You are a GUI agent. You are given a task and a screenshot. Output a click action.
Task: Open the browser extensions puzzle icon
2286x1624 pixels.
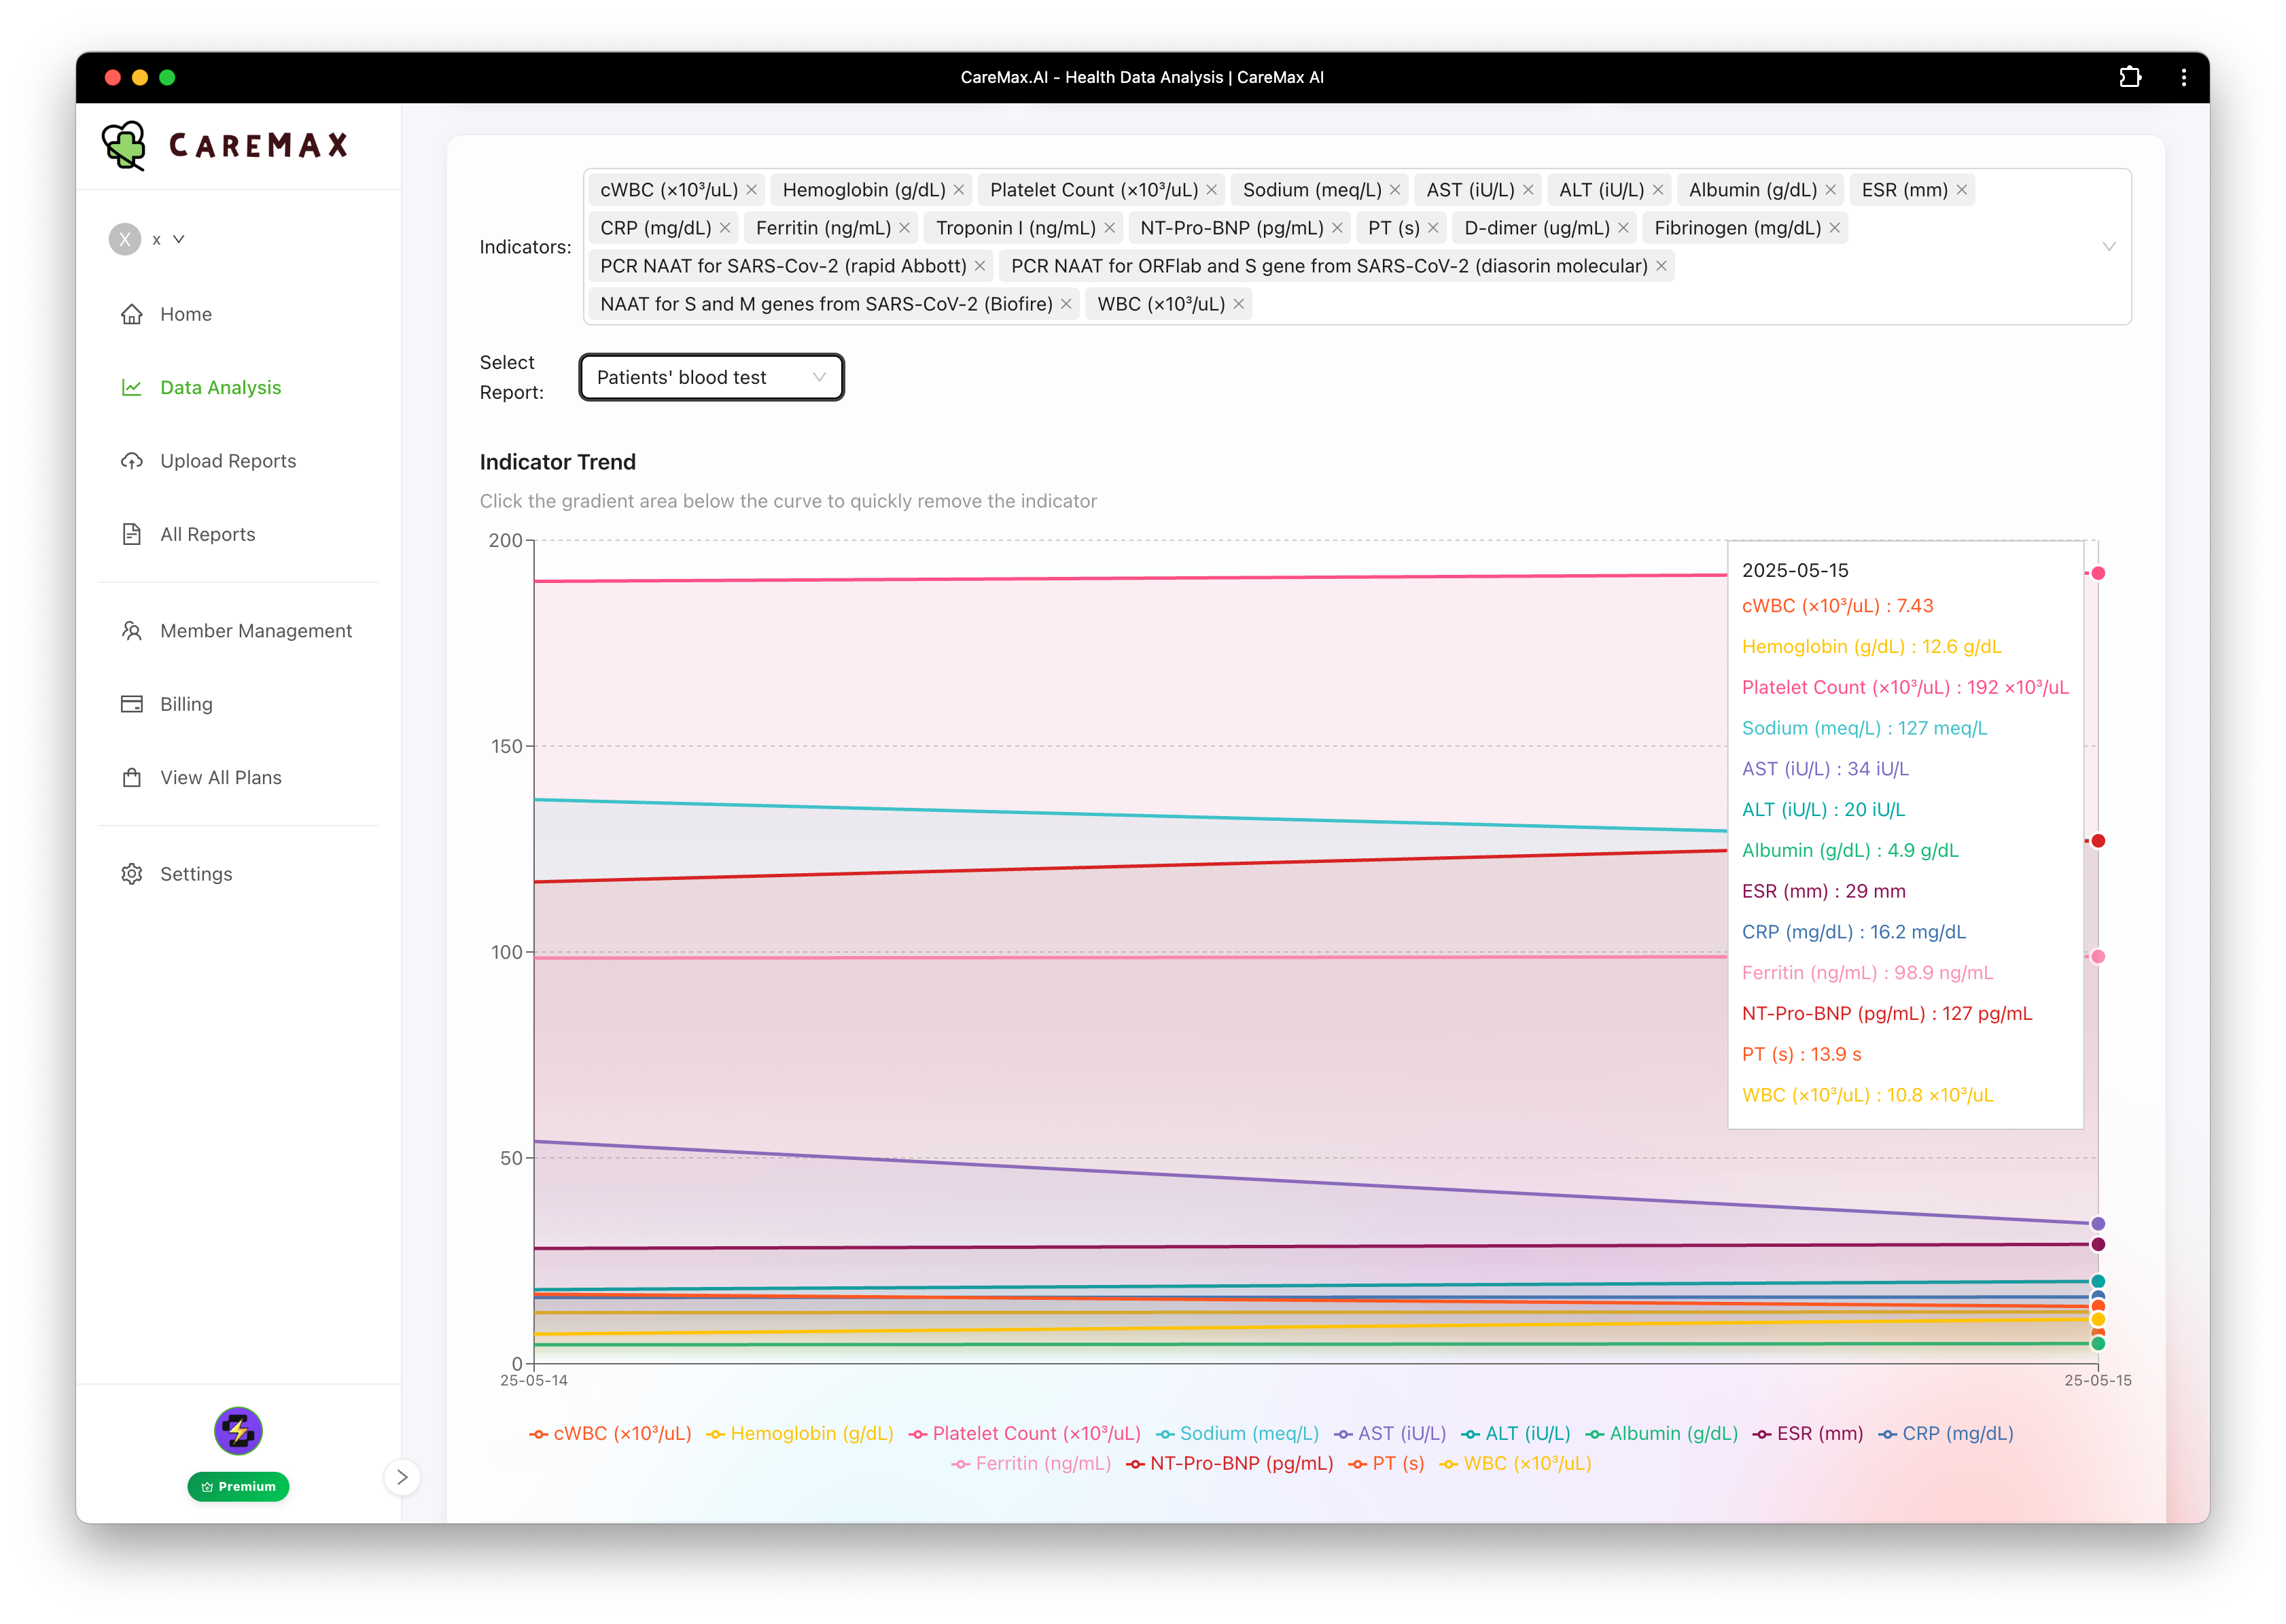pyautogui.click(x=2130, y=77)
